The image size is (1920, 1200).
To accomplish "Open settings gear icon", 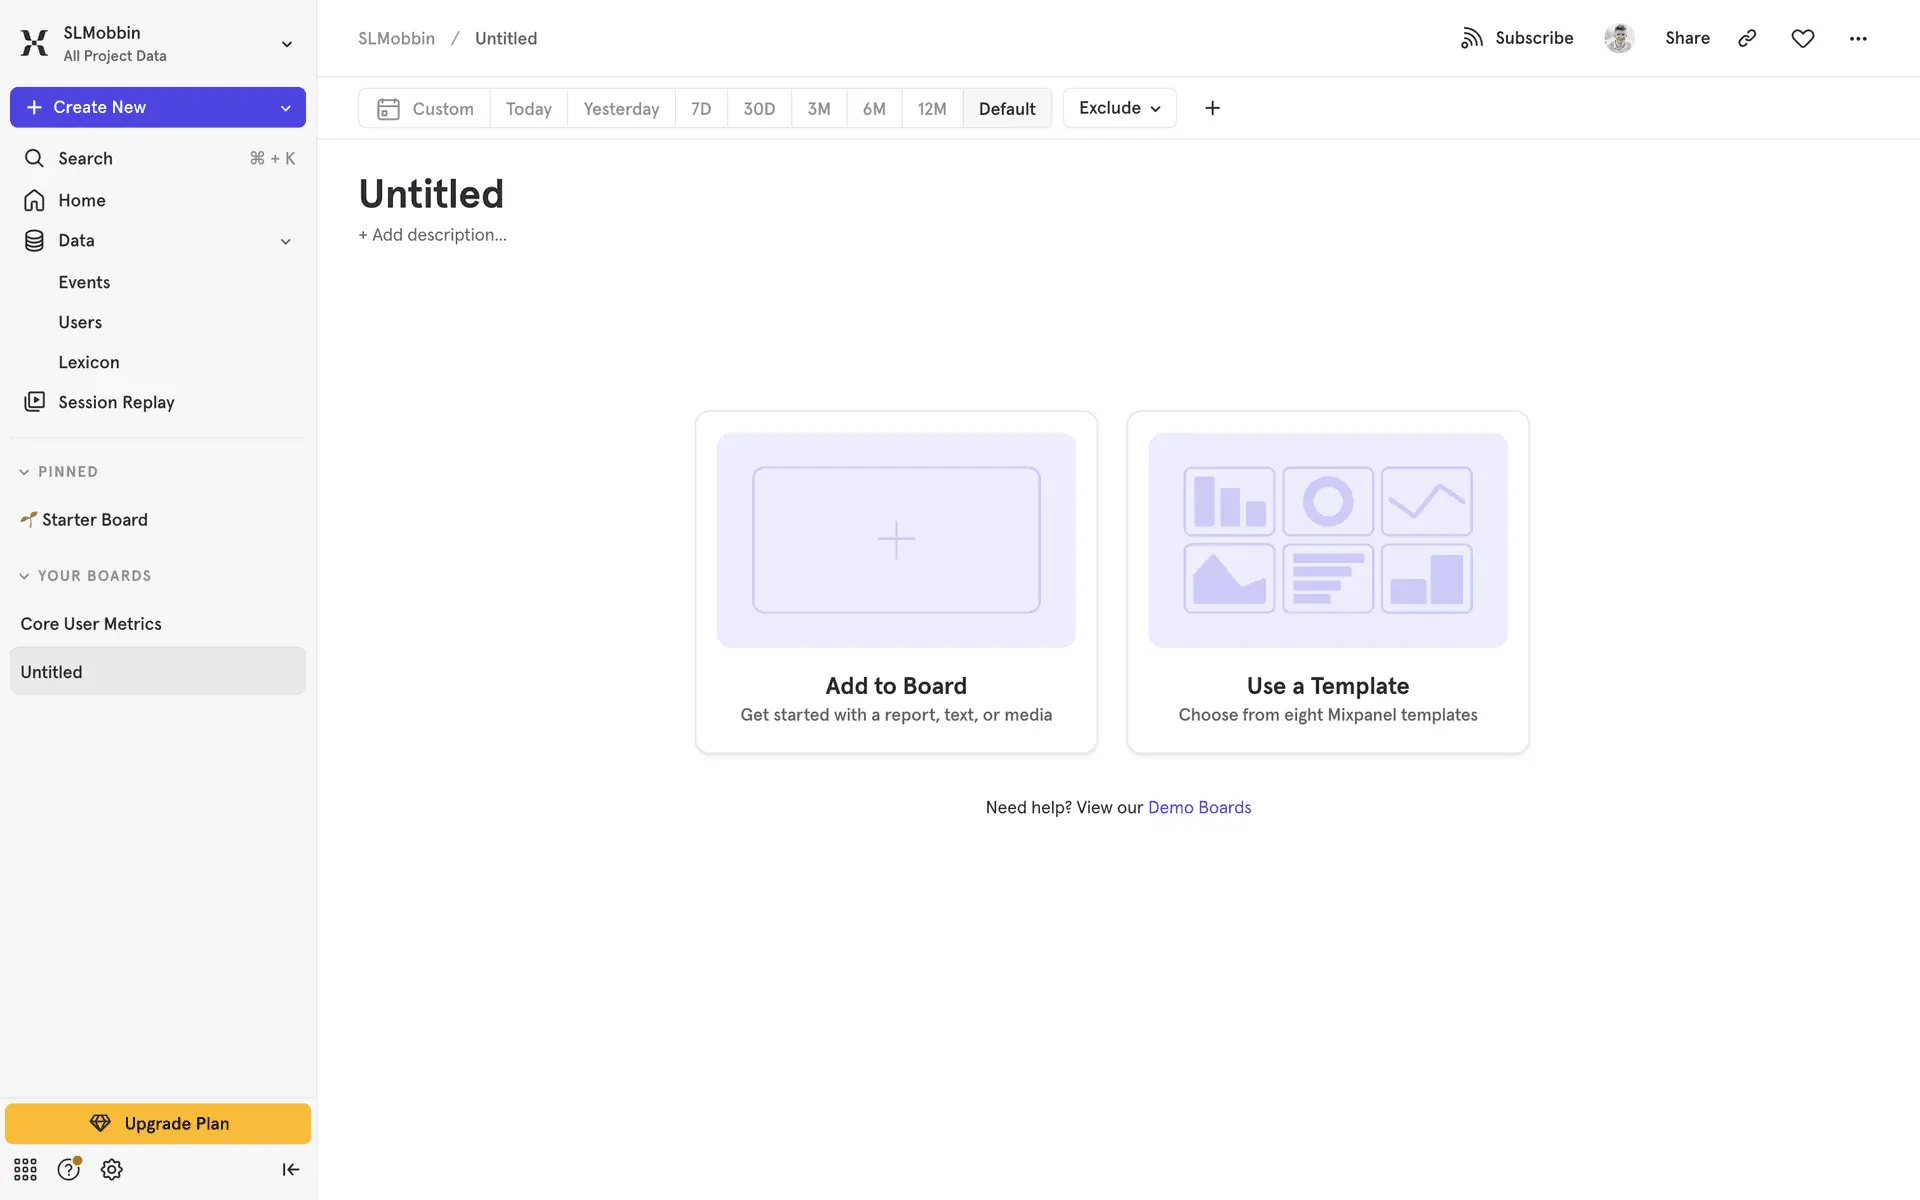I will click(x=112, y=1169).
